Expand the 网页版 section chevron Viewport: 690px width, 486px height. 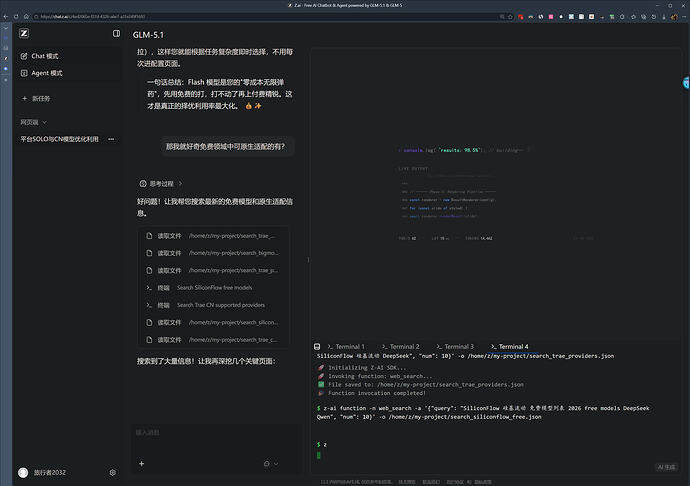[x=44, y=122]
